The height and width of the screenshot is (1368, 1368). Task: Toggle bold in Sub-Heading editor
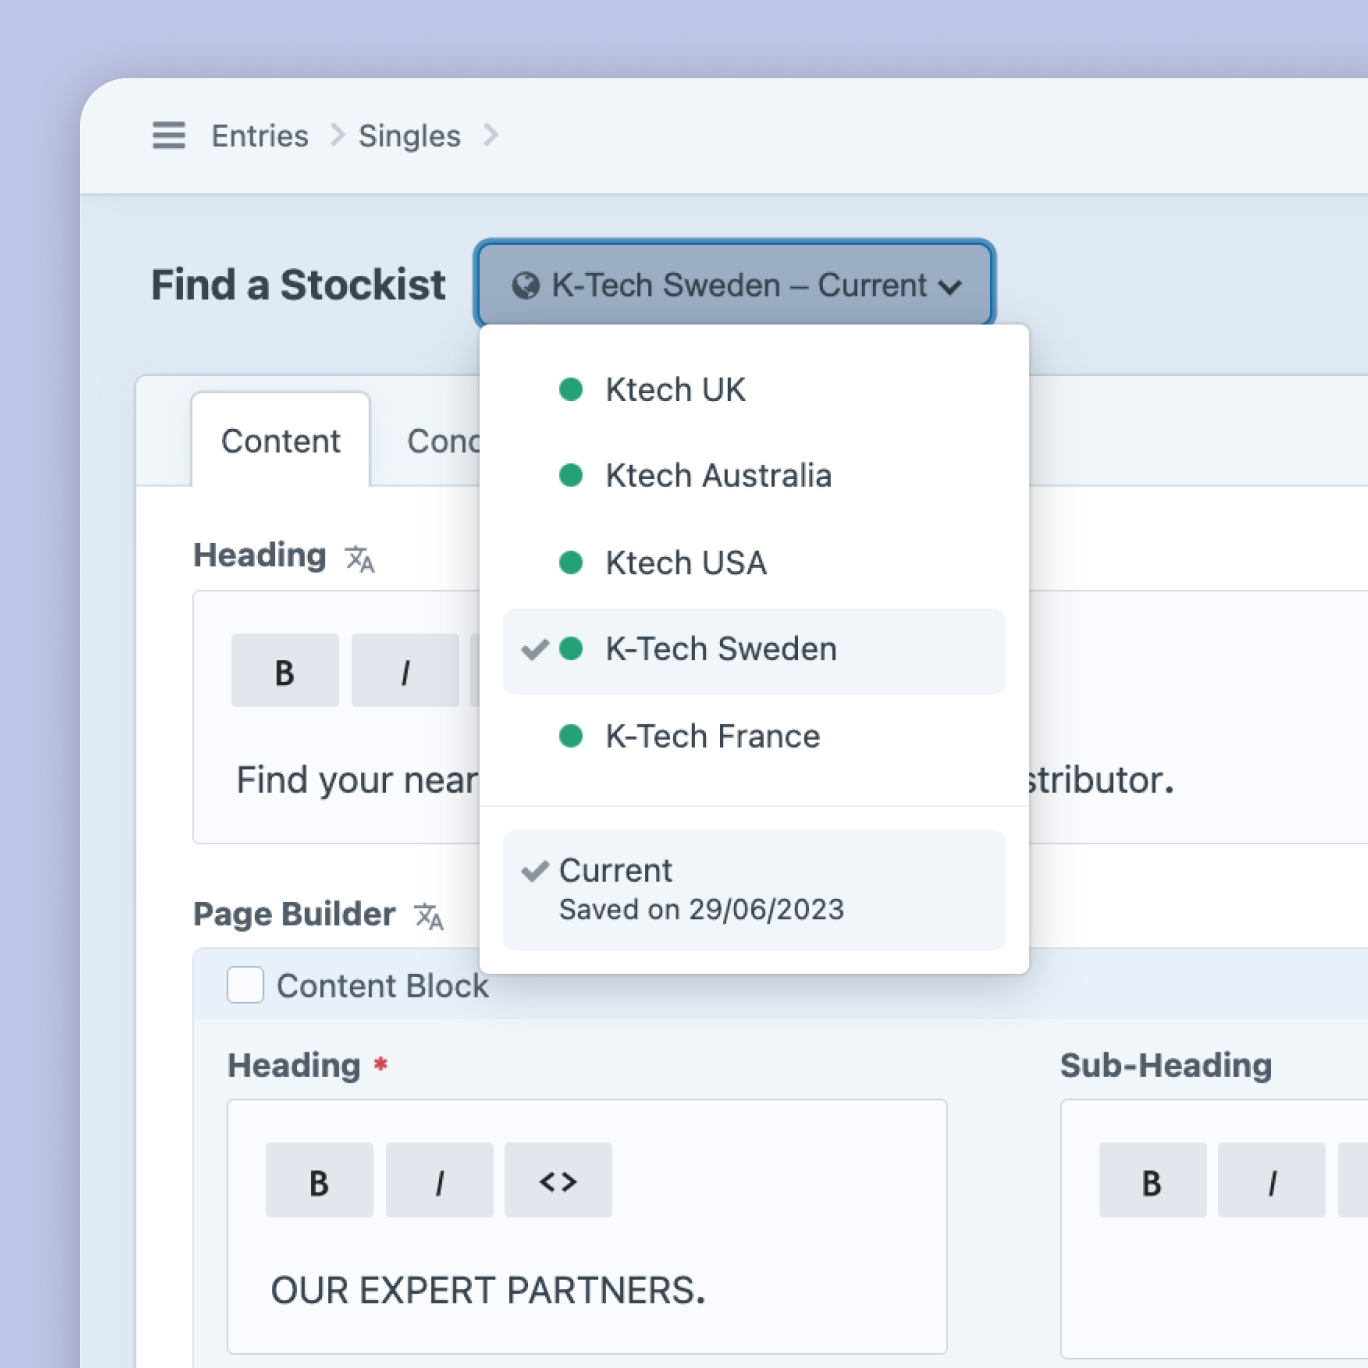pos(1152,1181)
